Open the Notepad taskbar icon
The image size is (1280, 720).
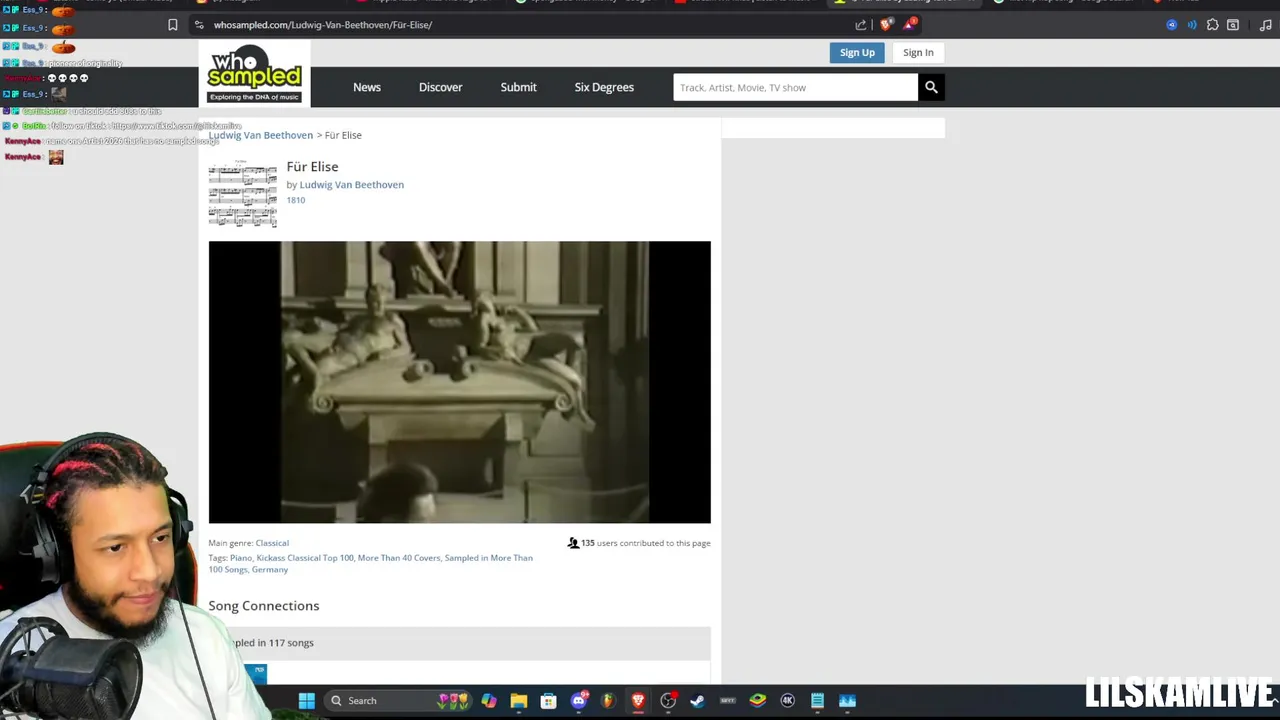click(x=817, y=700)
